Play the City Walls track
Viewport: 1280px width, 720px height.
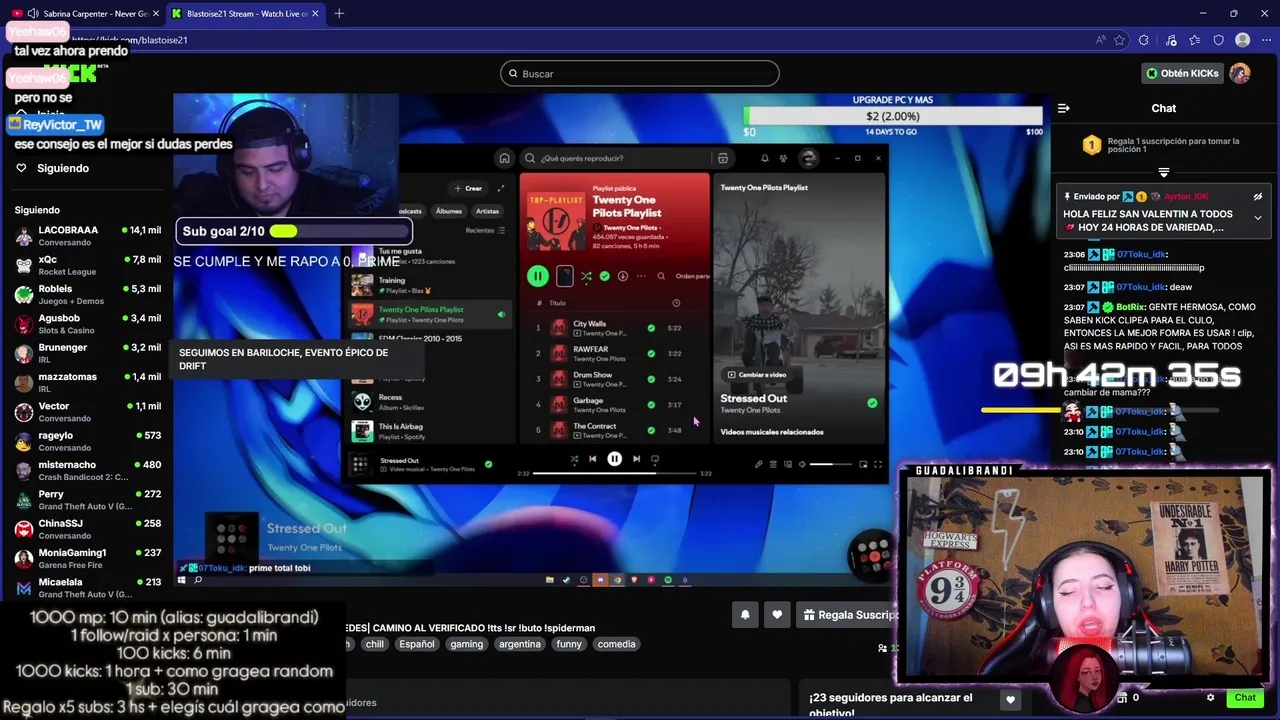(x=613, y=328)
